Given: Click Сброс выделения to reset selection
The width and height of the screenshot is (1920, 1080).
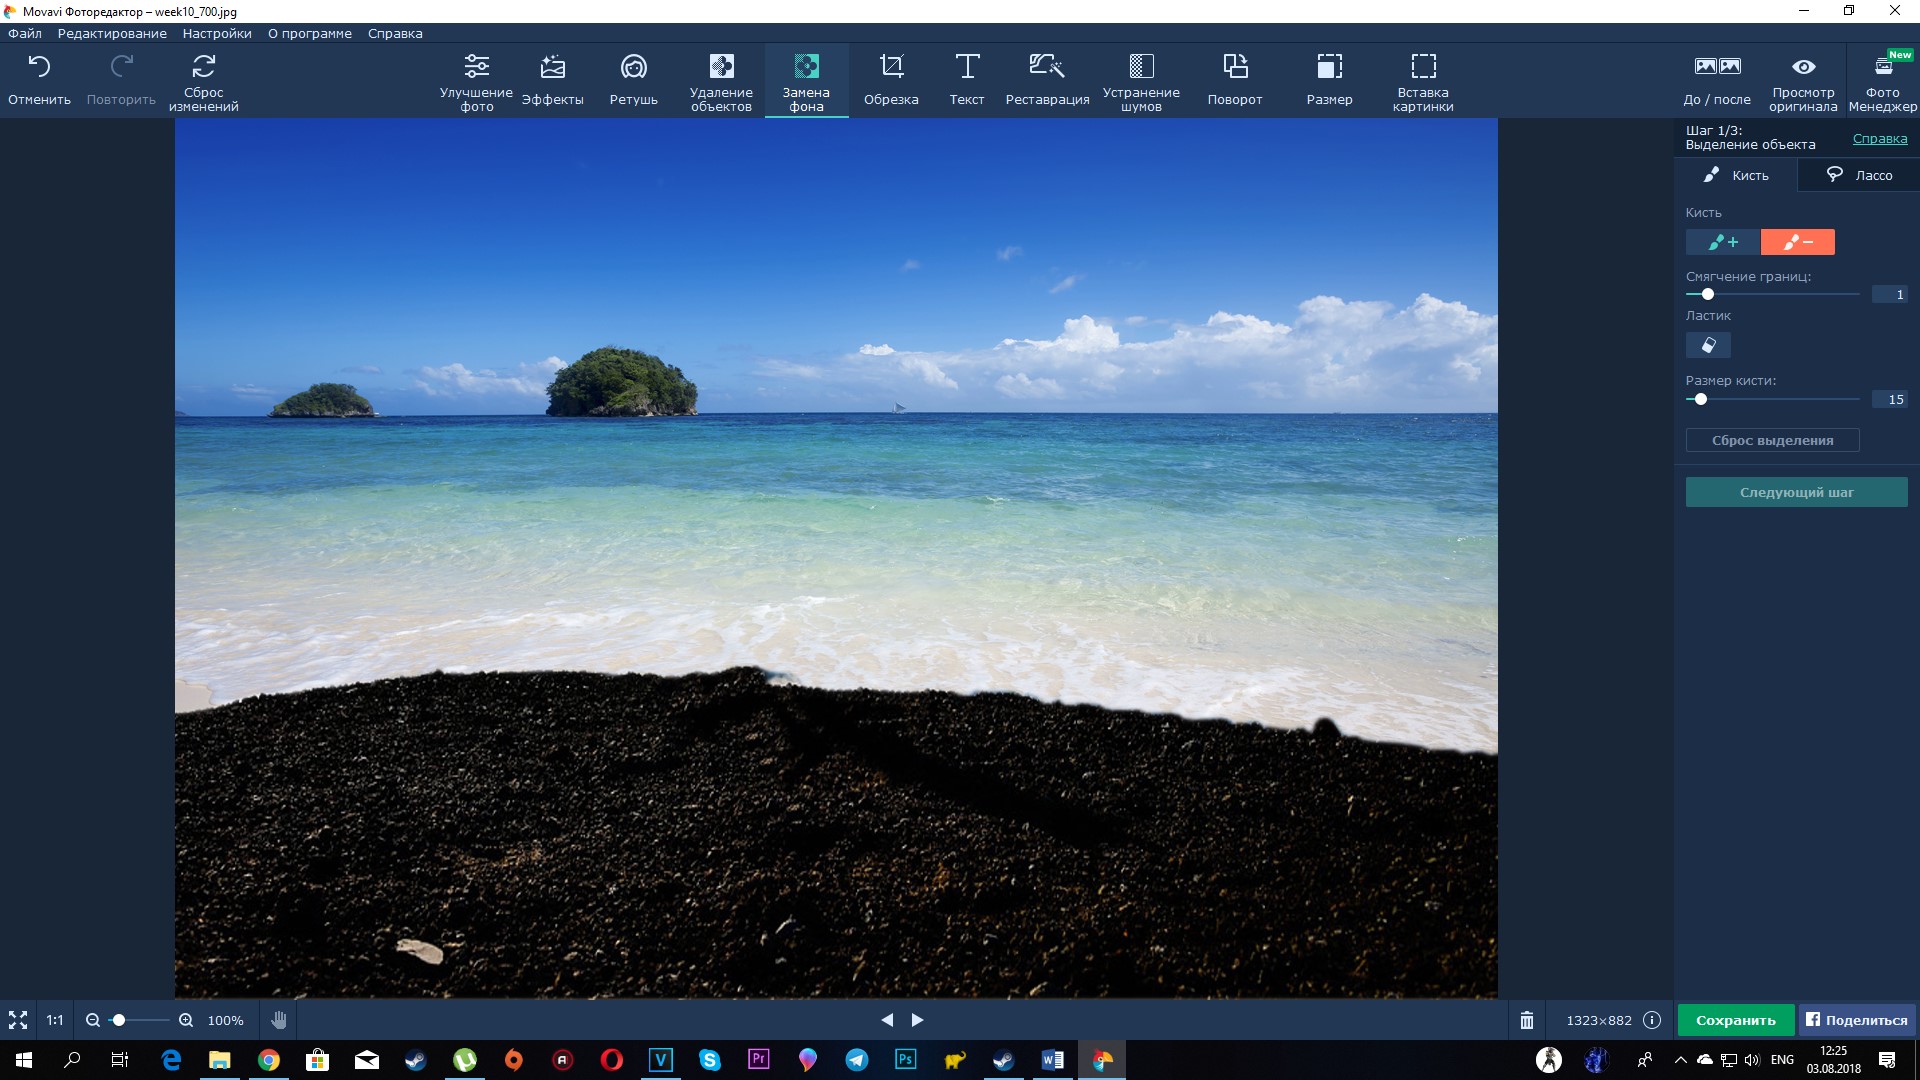Looking at the screenshot, I should (x=1772, y=439).
